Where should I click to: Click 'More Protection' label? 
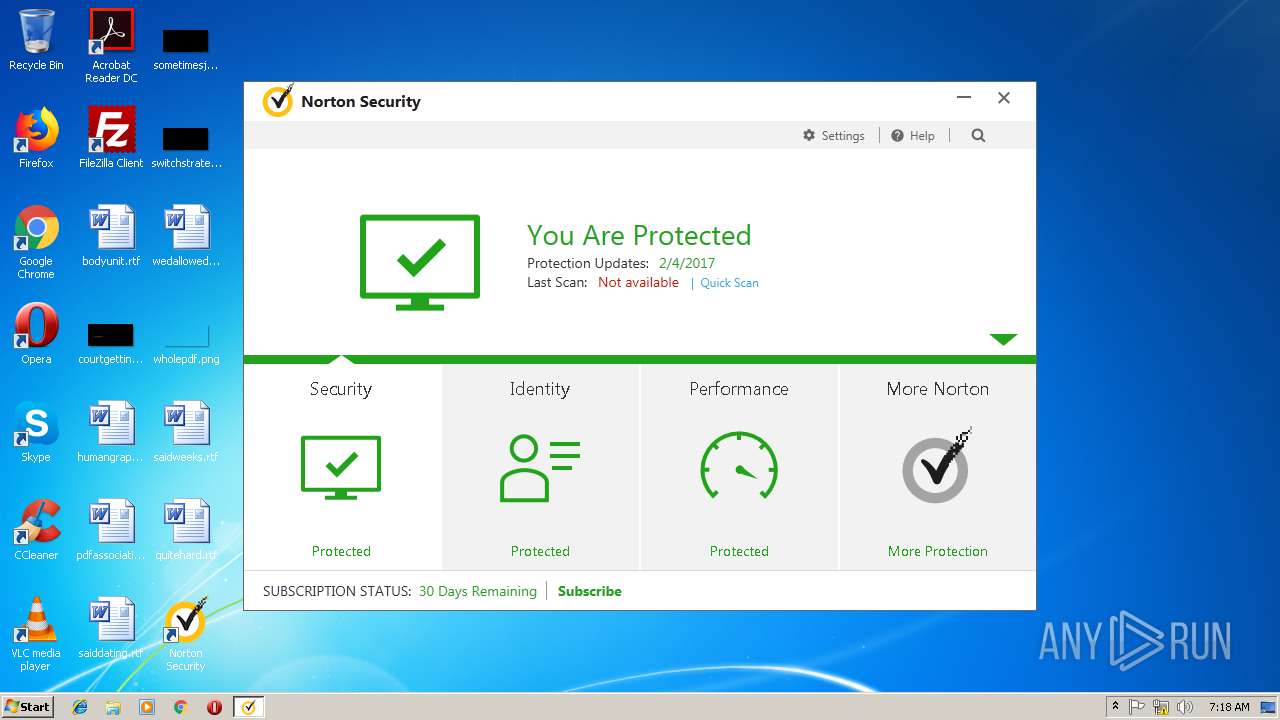[938, 551]
